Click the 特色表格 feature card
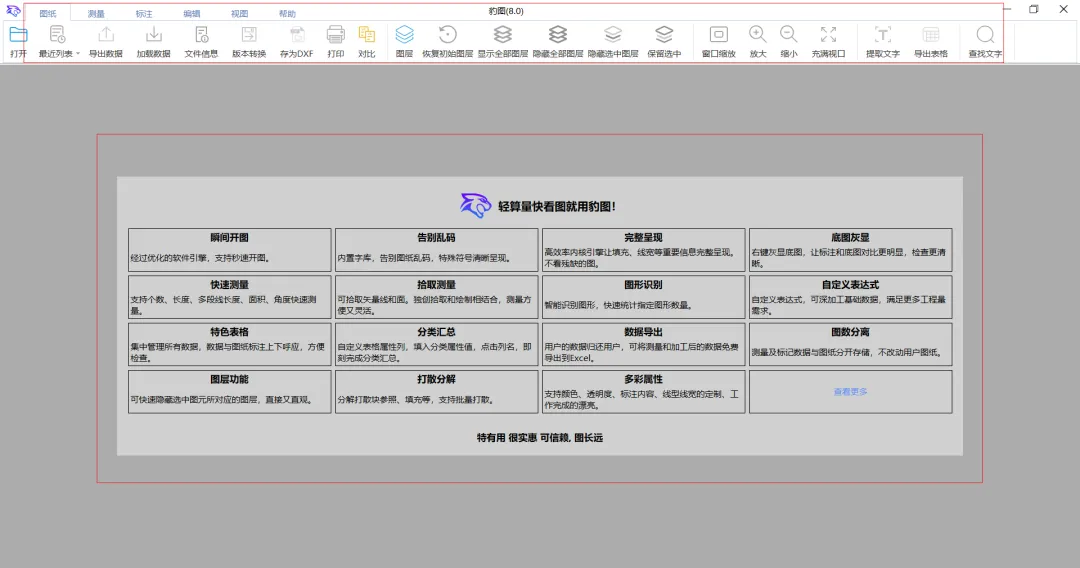The image size is (1080, 568). coord(229,344)
